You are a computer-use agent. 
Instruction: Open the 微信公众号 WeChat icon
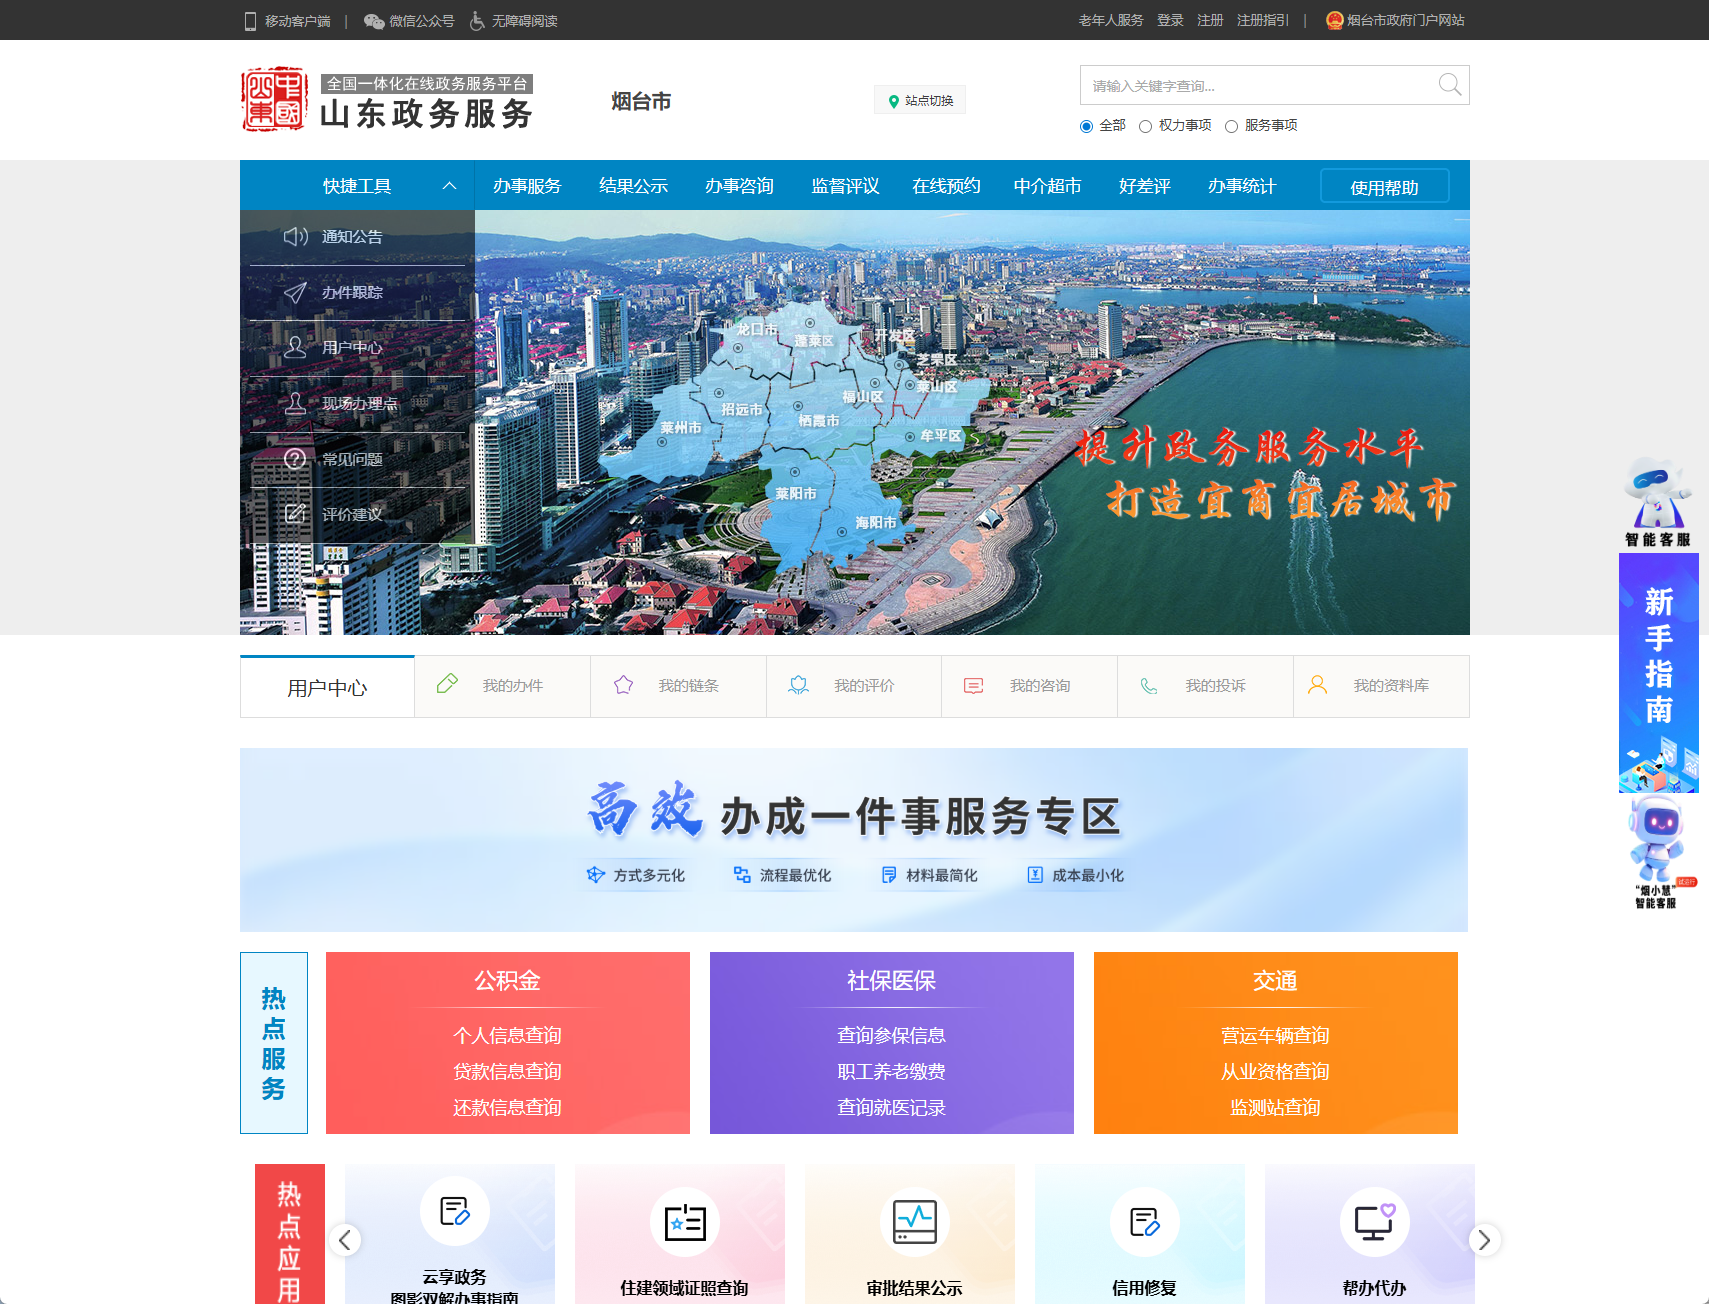tap(374, 20)
